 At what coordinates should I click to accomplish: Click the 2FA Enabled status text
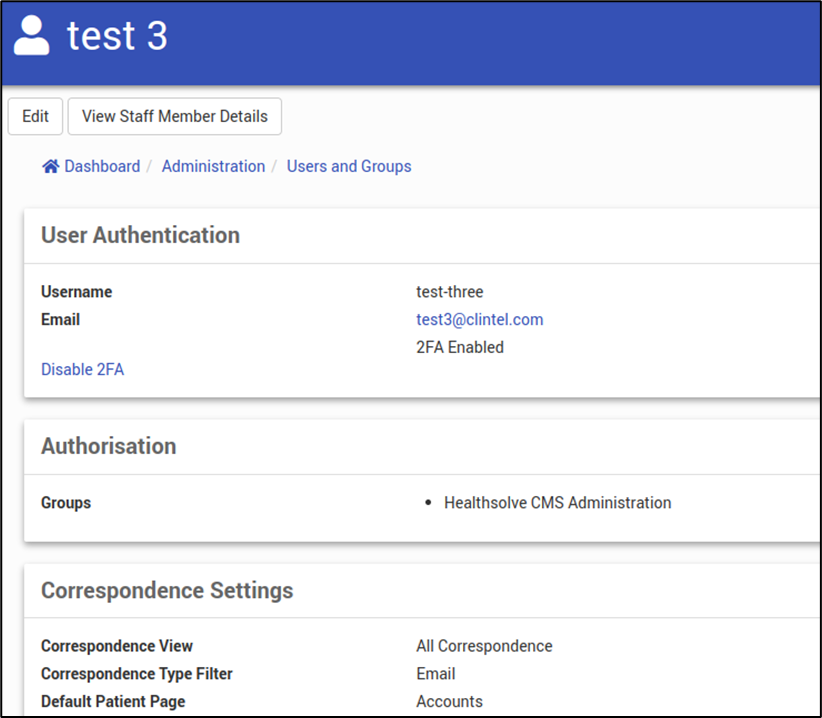(459, 348)
